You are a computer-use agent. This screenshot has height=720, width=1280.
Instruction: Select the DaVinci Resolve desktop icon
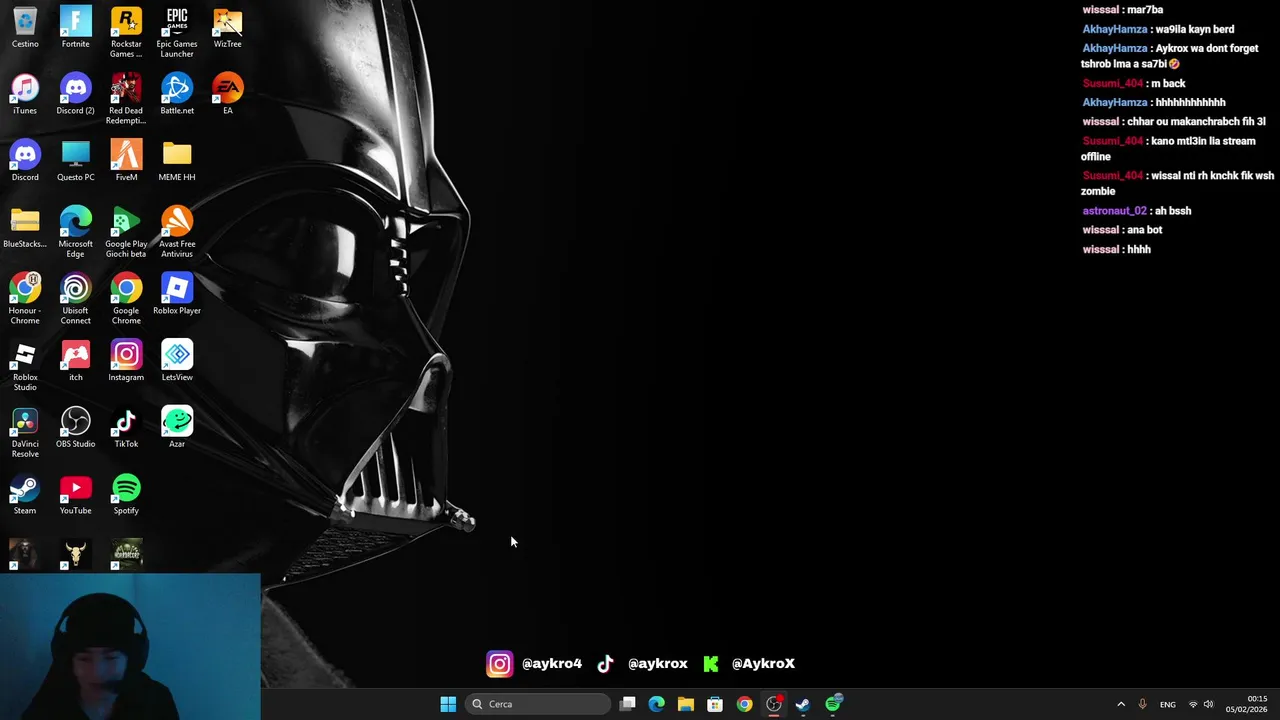pos(25,433)
